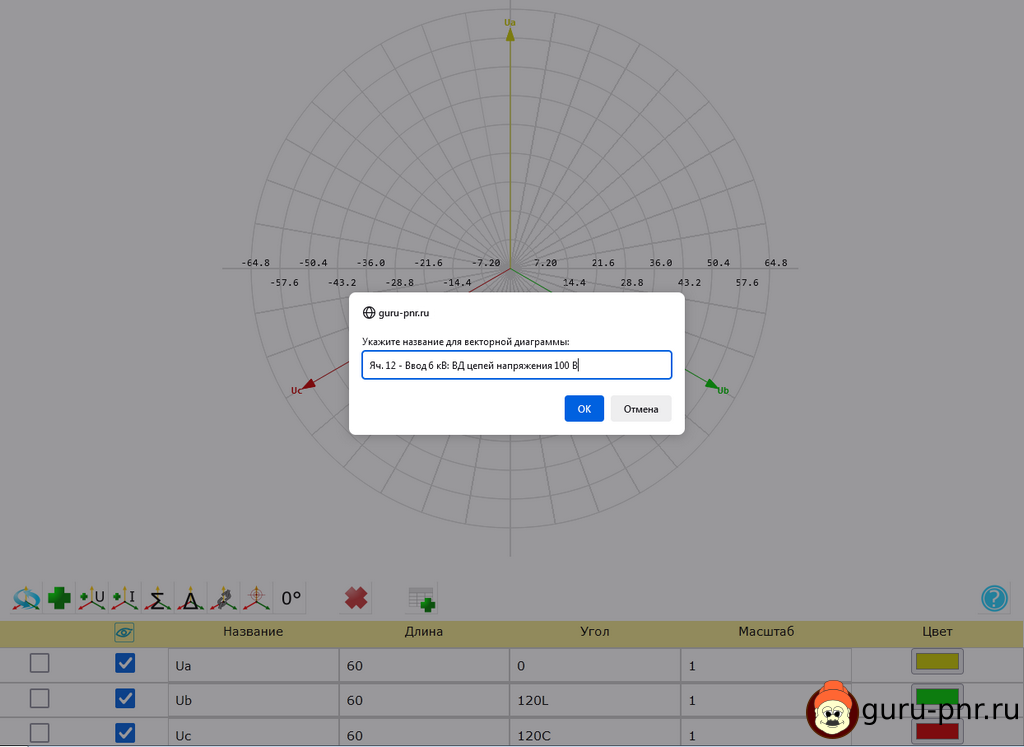The image size is (1024, 747).
Task: Click the length cell 60 in row Uc
Action: [424, 734]
